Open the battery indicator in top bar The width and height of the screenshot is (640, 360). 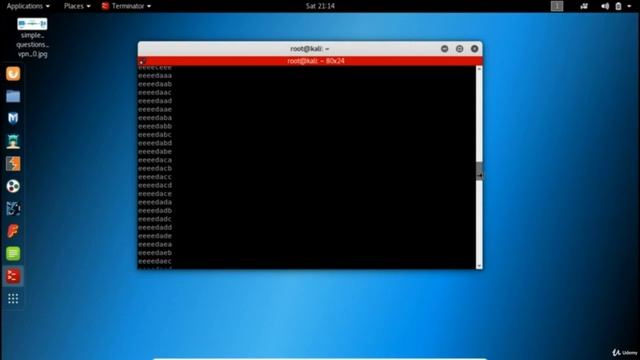tap(618, 6)
